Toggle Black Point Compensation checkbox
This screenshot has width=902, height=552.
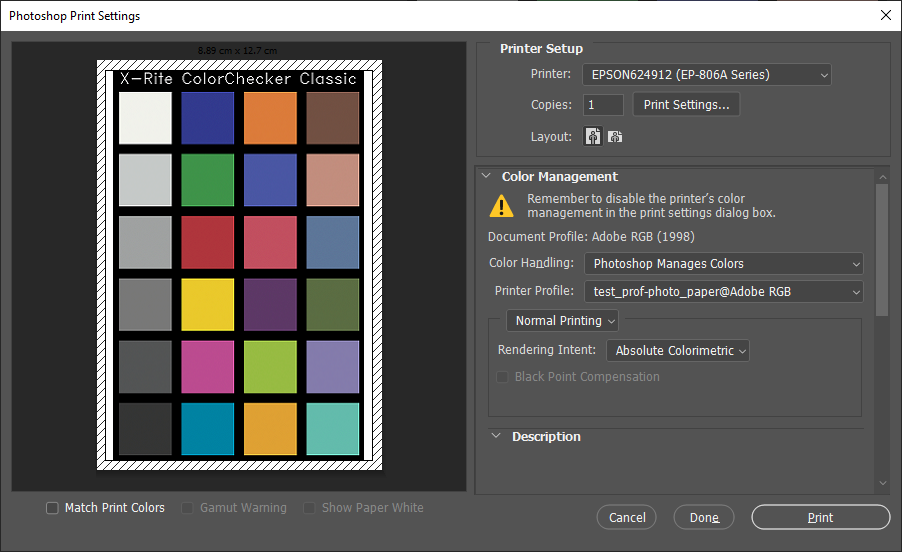[x=502, y=377]
